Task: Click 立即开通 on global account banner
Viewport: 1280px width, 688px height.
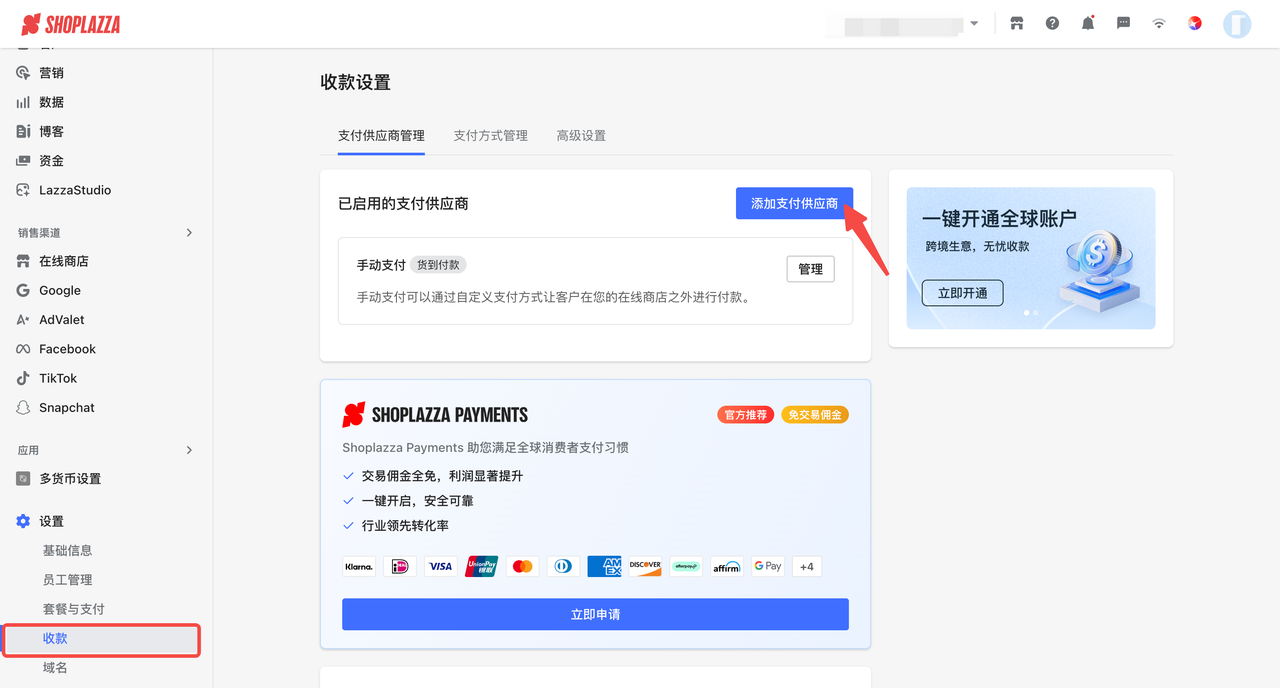Action: pos(962,293)
